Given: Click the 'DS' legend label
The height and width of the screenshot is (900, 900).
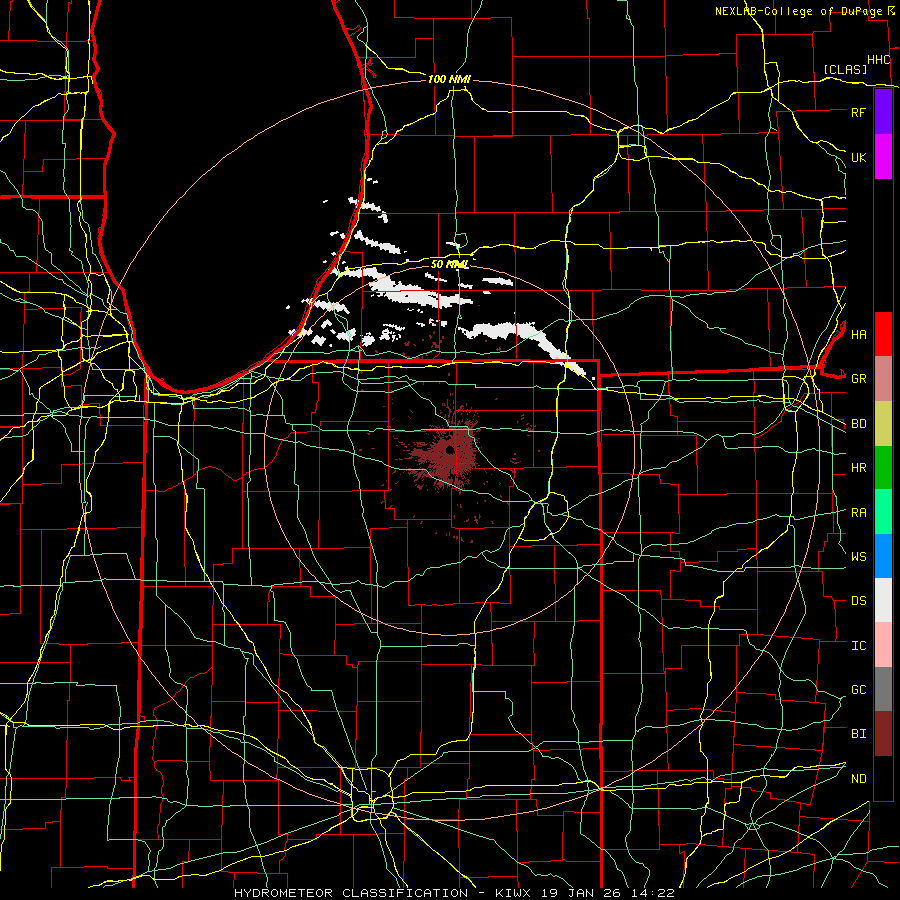Looking at the screenshot, I should [858, 601].
